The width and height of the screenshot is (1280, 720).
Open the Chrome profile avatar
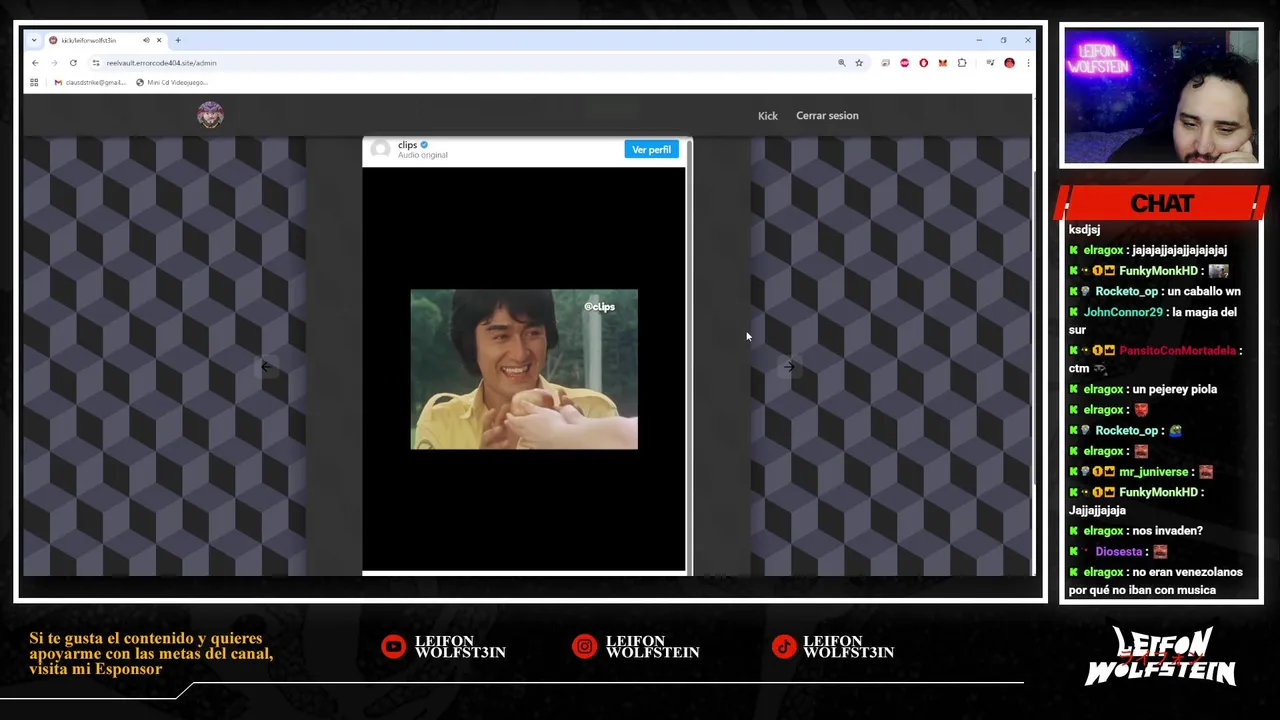1009,63
